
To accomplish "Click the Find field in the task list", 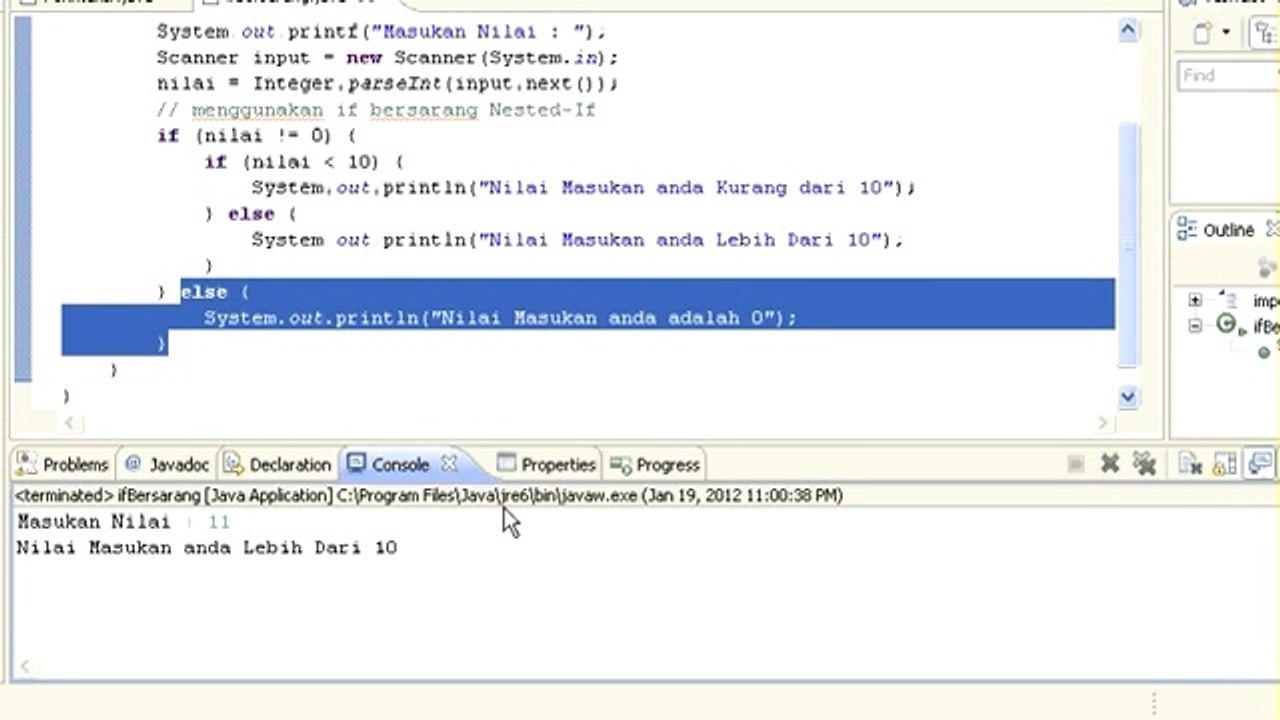I will [1229, 76].
